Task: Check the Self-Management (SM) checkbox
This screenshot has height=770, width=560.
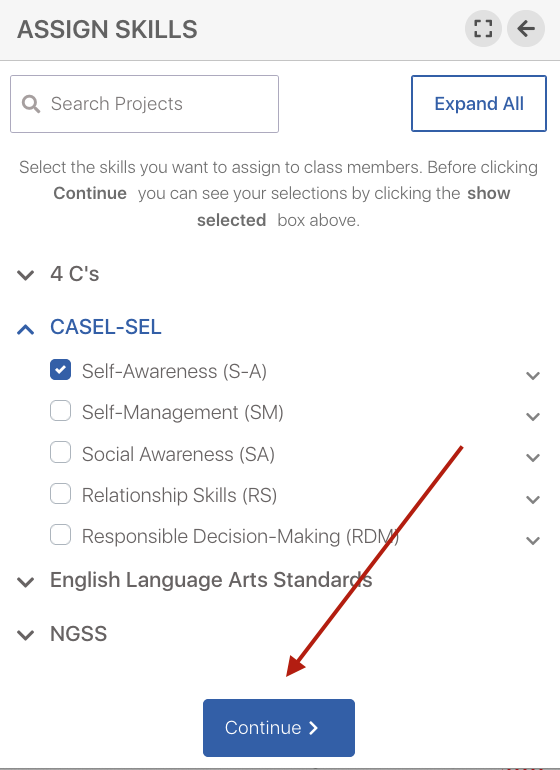Action: (60, 411)
